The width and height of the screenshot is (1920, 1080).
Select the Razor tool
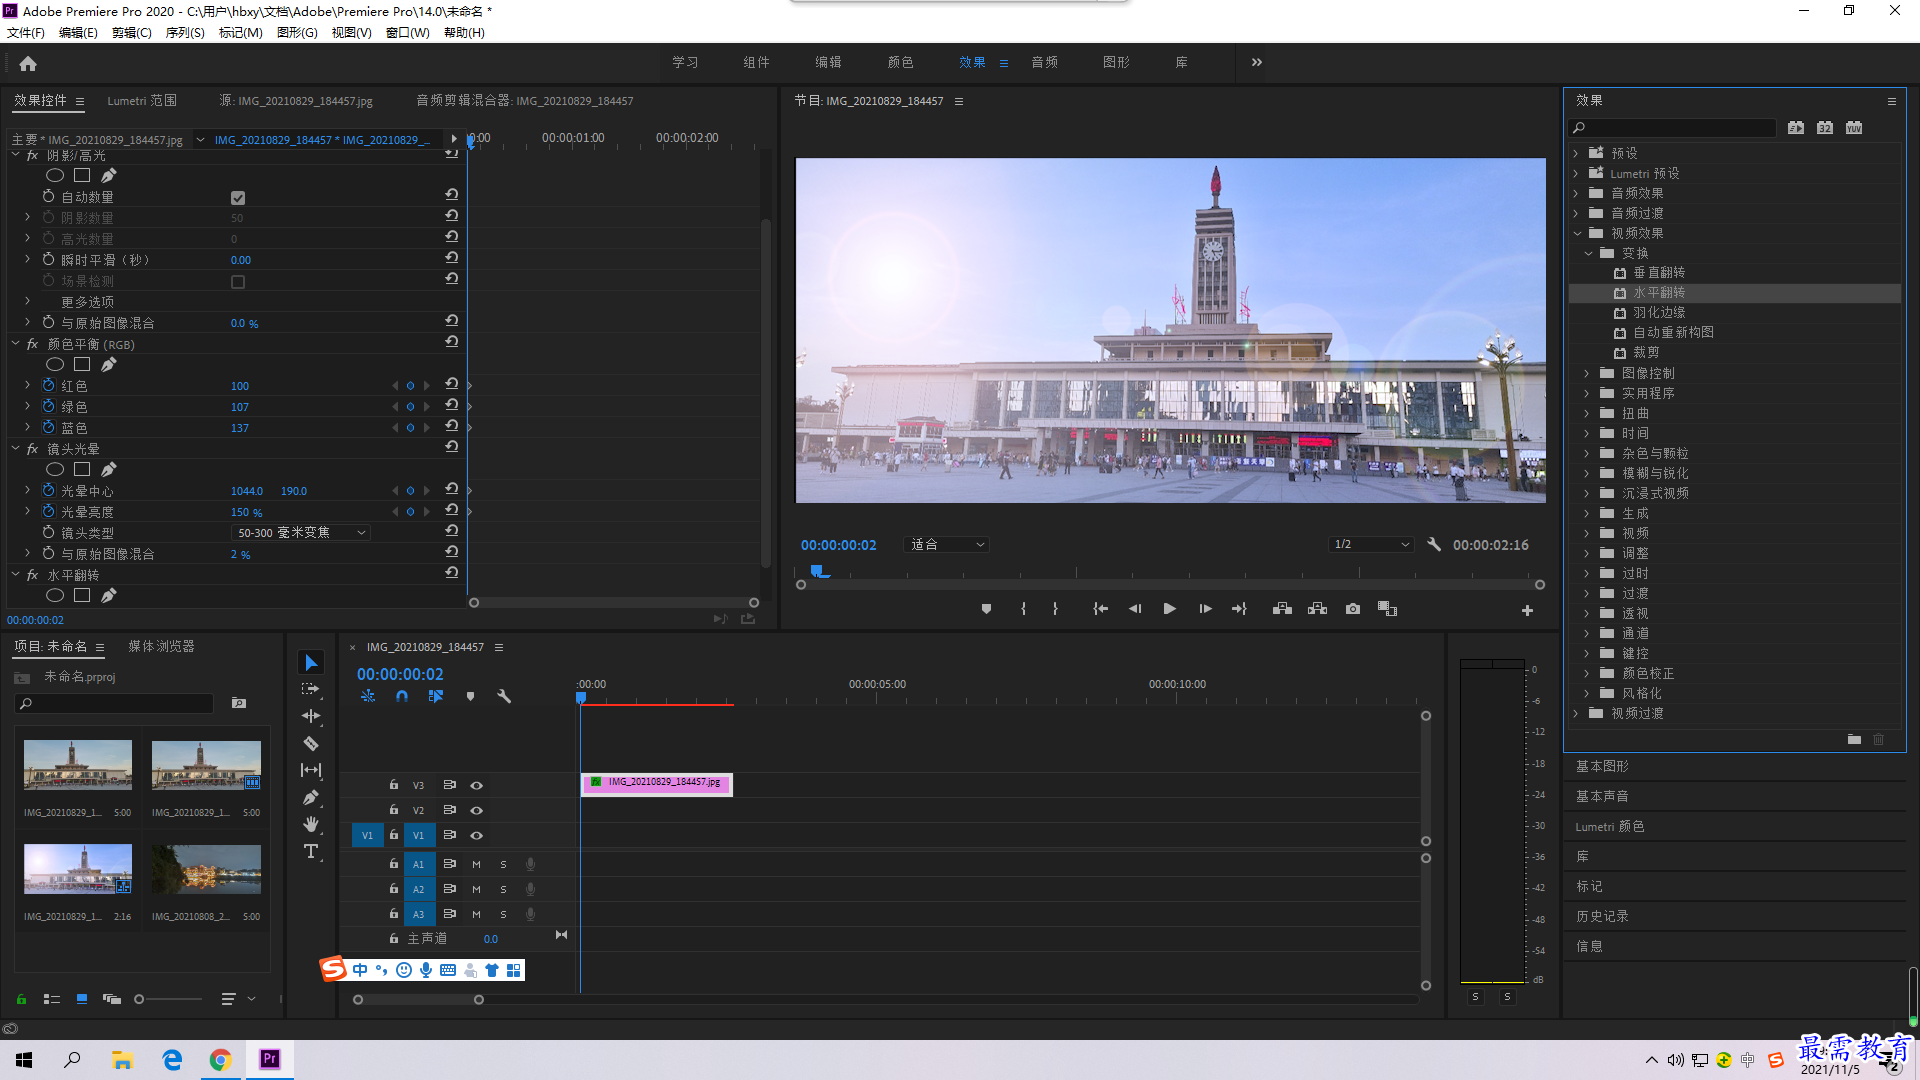(311, 743)
